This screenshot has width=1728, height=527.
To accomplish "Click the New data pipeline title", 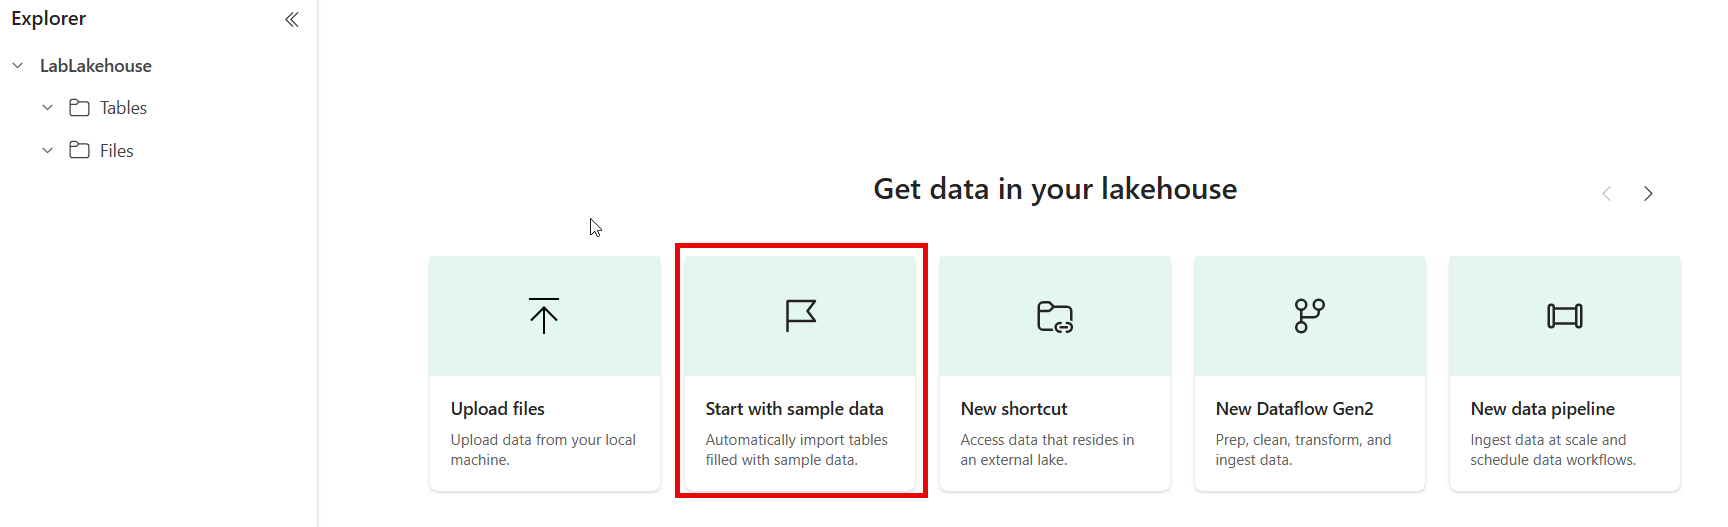I will [x=1542, y=409].
